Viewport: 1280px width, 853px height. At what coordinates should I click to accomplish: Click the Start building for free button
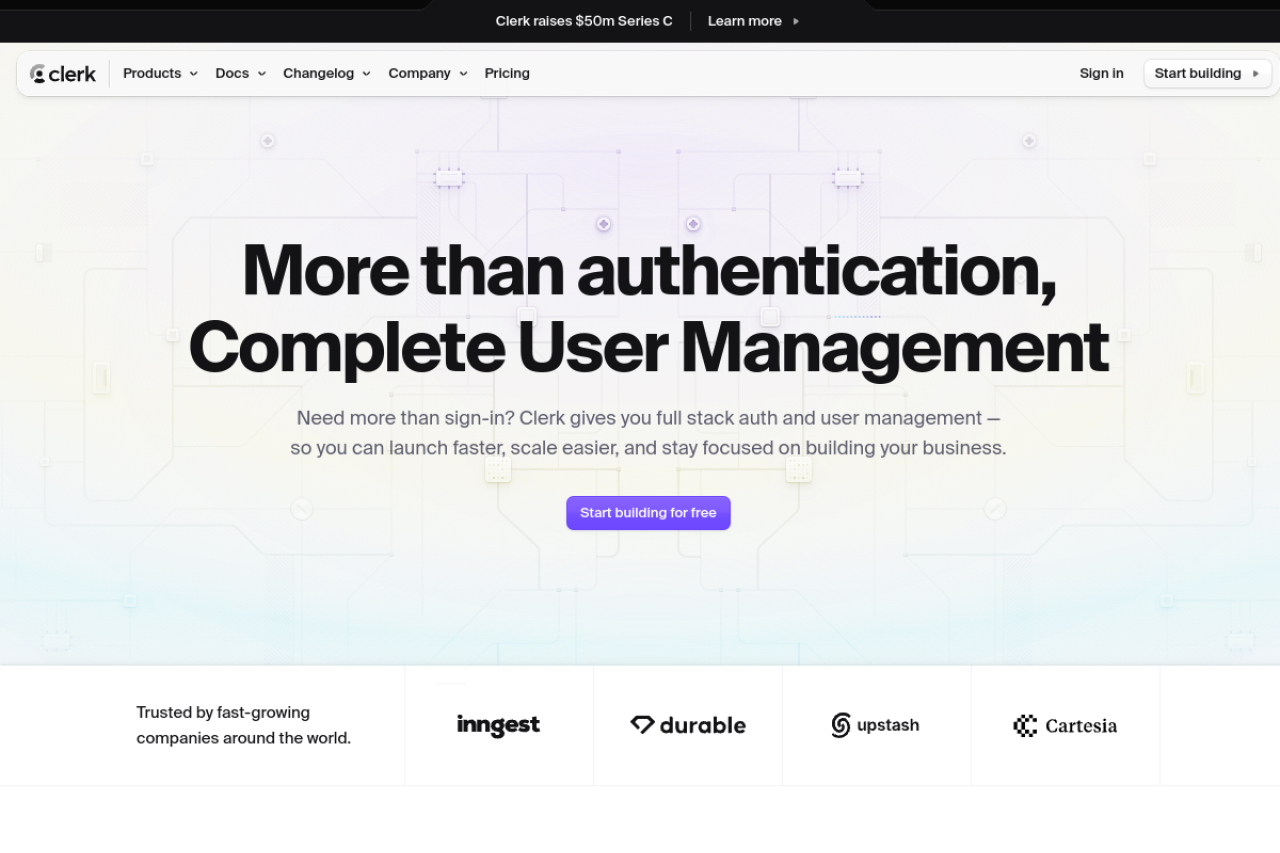[648, 512]
